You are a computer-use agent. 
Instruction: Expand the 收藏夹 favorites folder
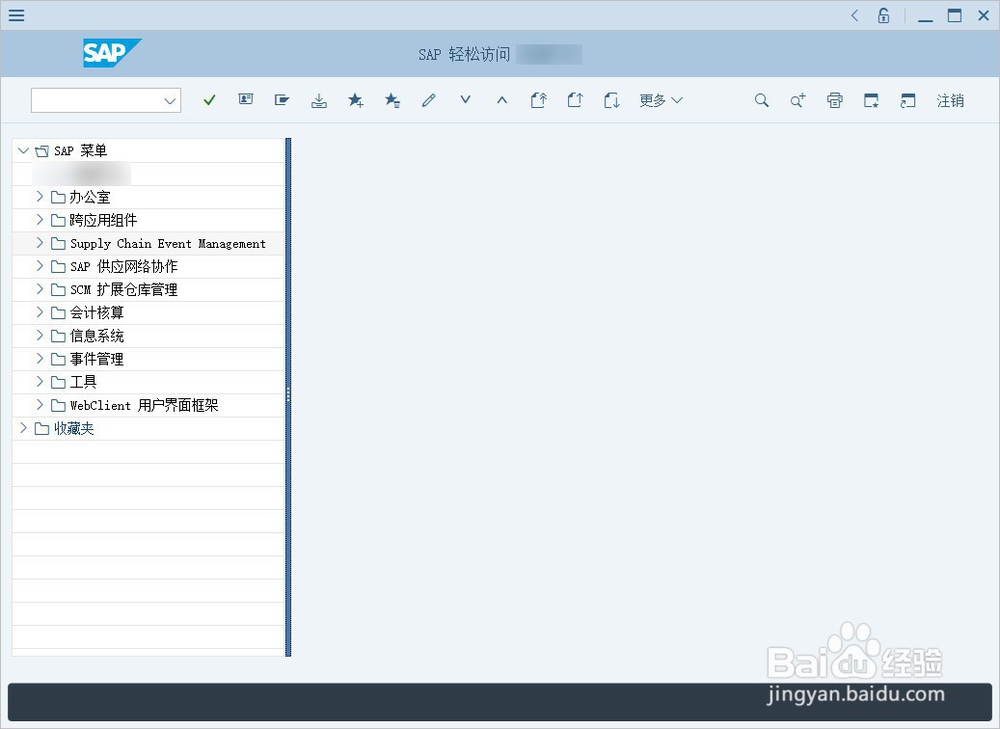click(24, 428)
